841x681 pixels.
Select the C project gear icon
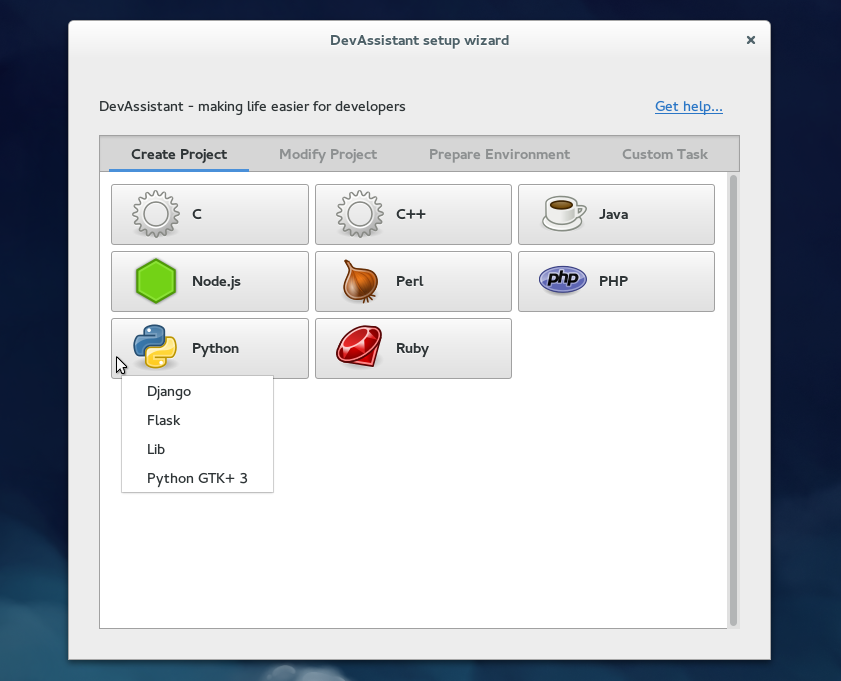tap(154, 214)
